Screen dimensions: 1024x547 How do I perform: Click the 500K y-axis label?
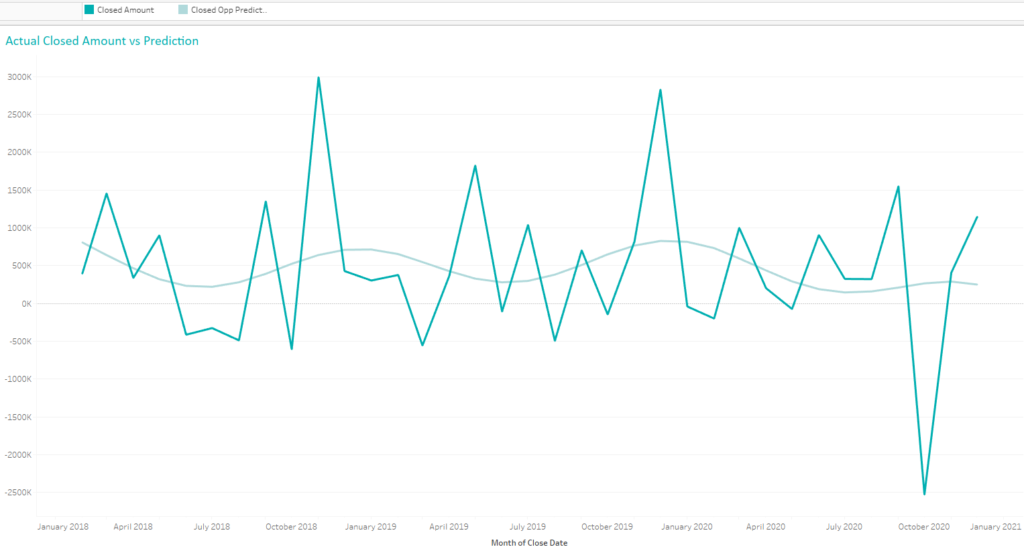click(x=22, y=266)
